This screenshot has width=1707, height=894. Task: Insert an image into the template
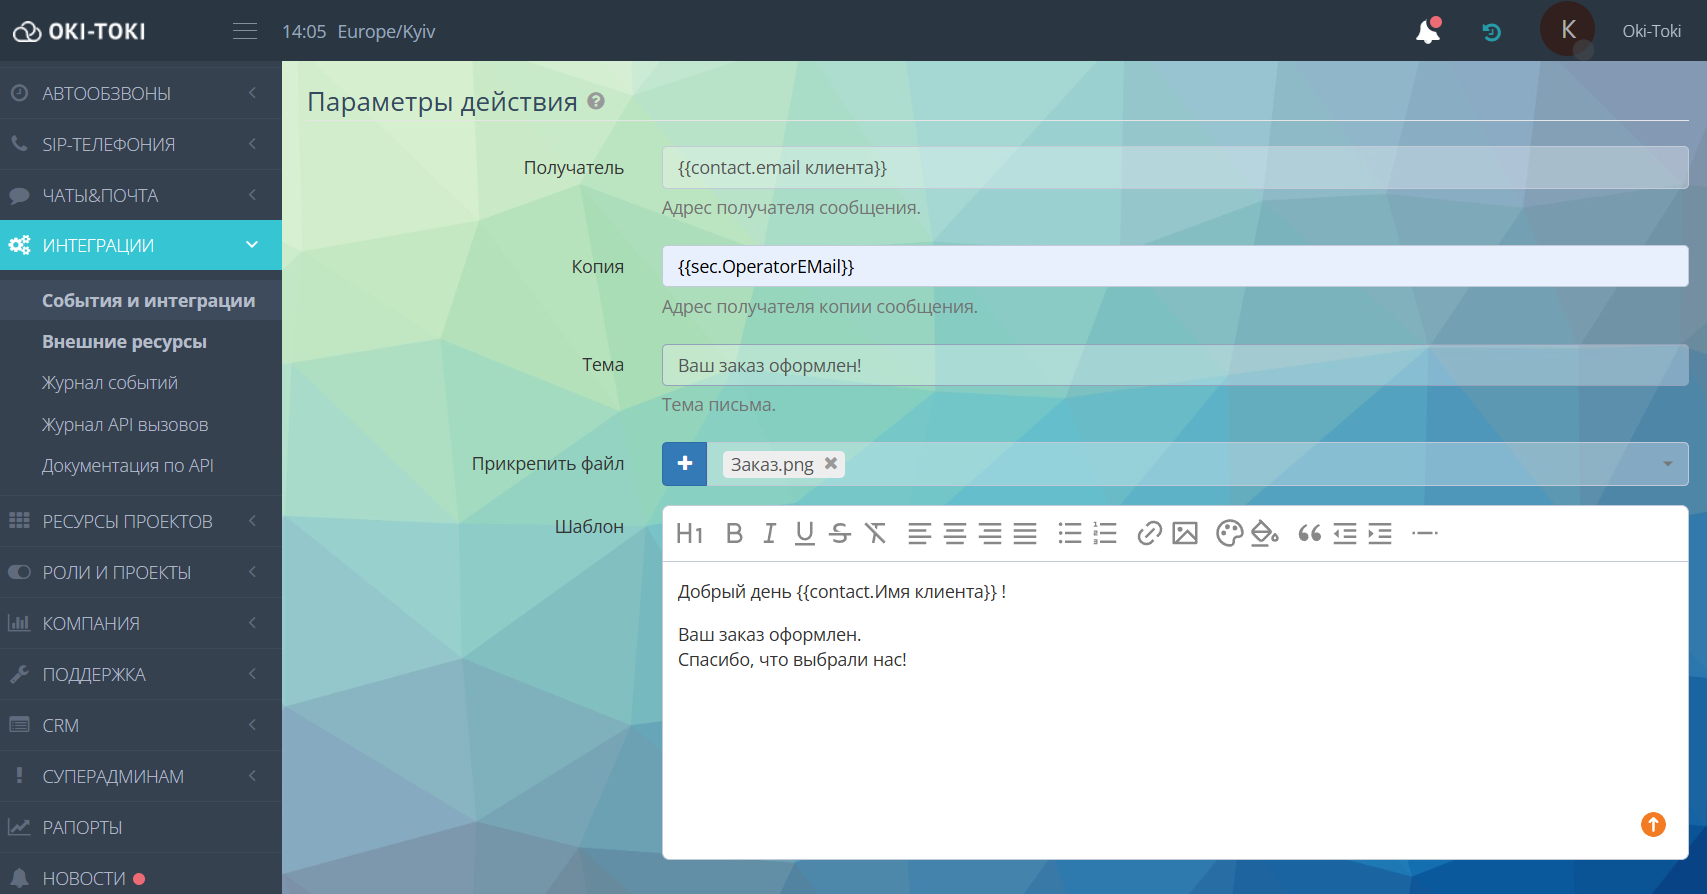coord(1185,534)
